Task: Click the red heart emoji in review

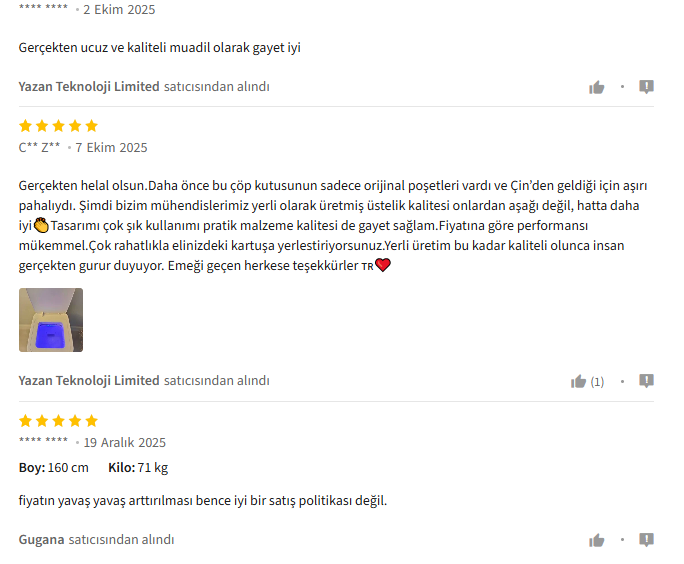Action: click(x=383, y=265)
